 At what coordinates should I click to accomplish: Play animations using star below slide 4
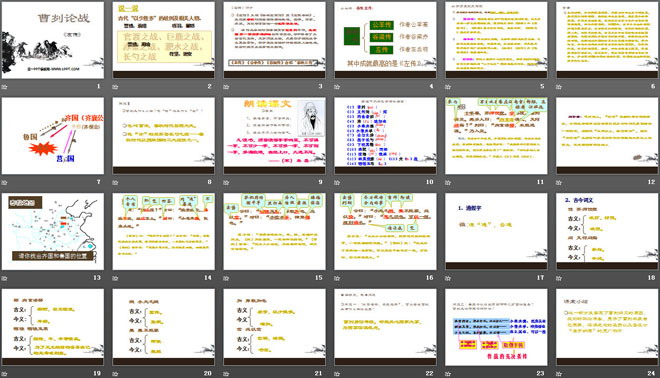coord(337,87)
